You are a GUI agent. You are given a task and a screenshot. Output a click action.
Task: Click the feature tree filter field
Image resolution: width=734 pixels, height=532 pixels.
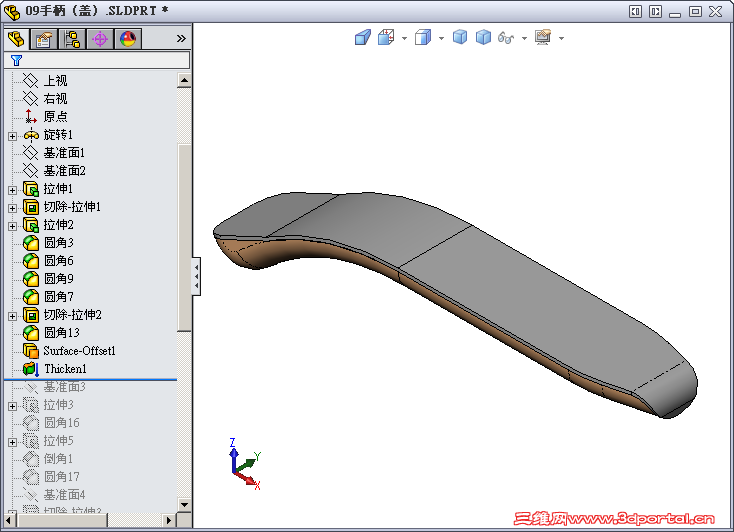click(x=97, y=60)
